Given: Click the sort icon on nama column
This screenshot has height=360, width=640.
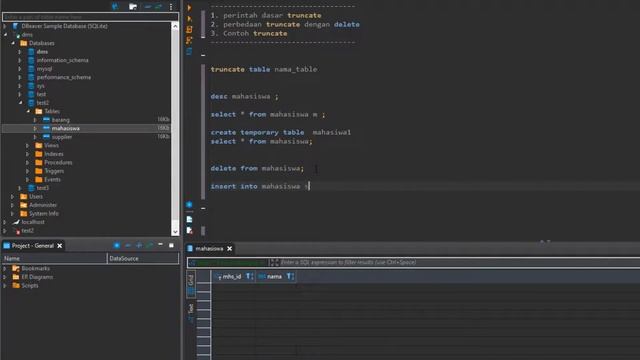Looking at the screenshot, I should click(290, 276).
